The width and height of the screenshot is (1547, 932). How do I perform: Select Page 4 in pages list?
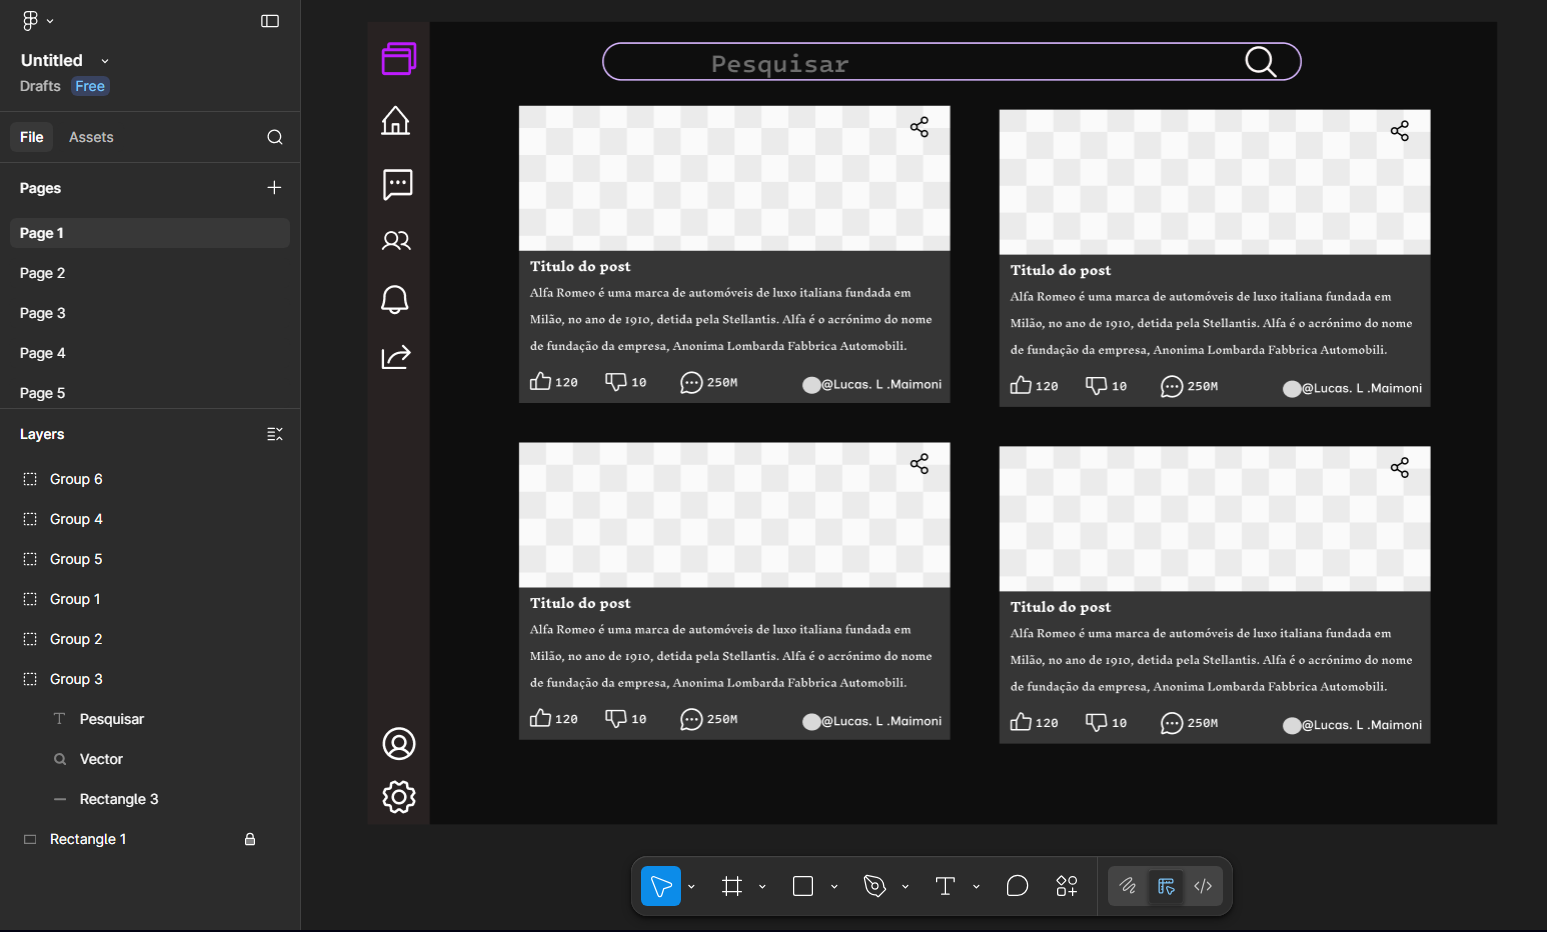[150, 353]
